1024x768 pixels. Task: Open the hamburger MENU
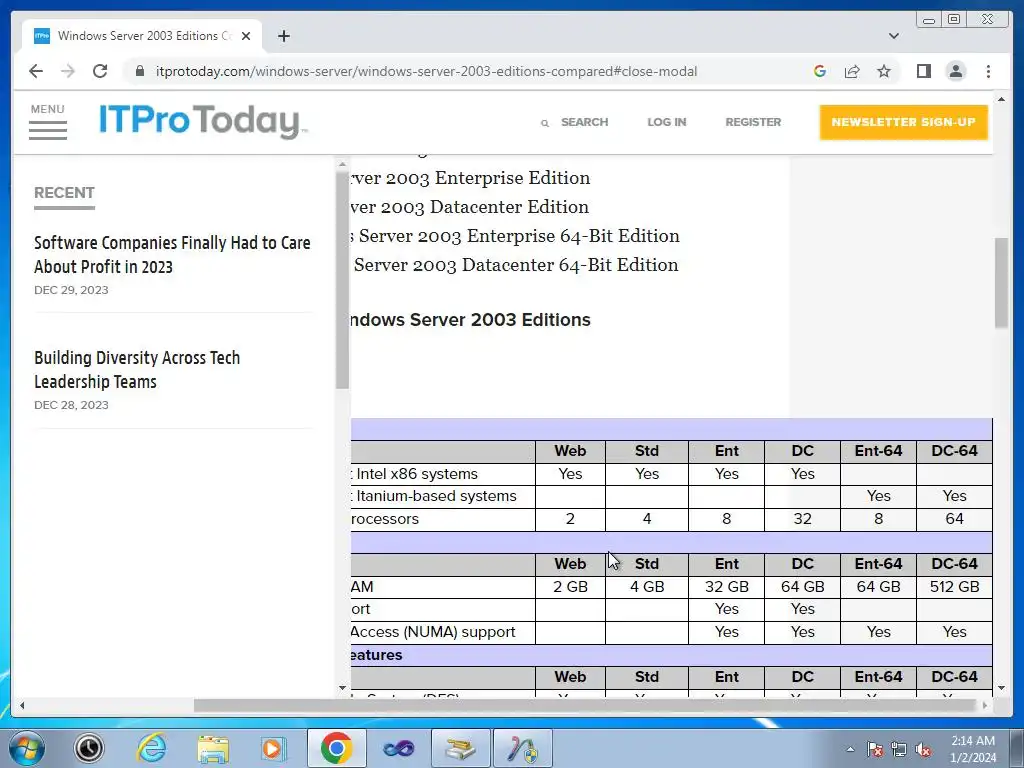point(48,121)
